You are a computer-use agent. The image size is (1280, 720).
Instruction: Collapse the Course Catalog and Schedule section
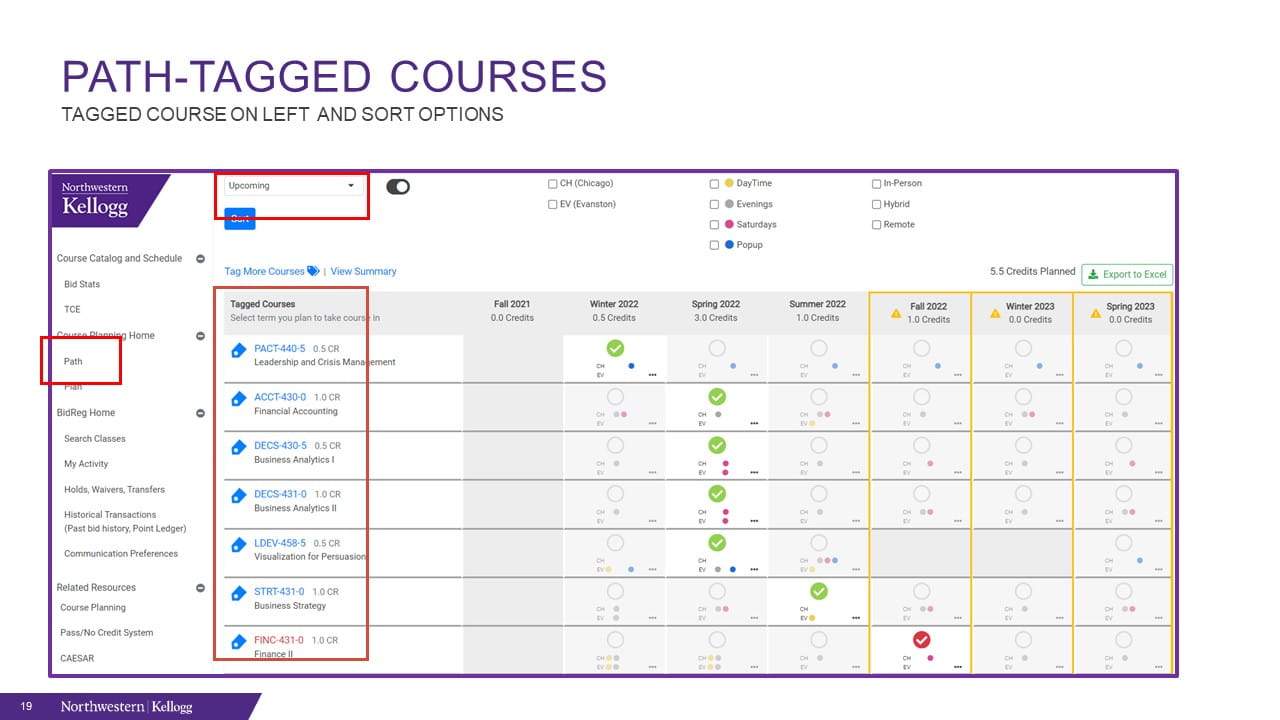pos(200,258)
